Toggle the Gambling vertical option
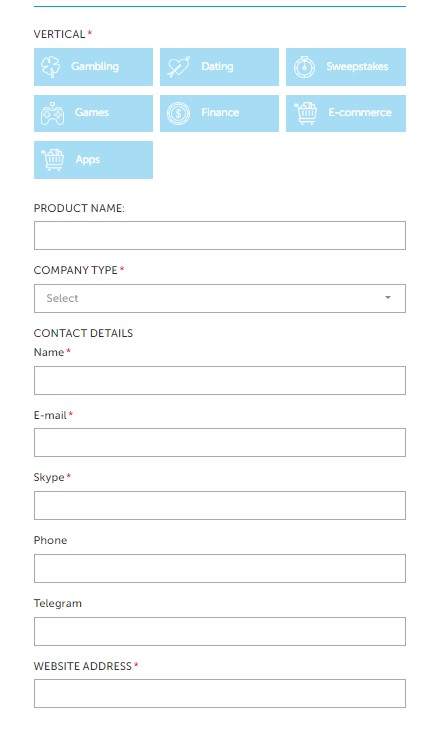This screenshot has width=426, height=733. tap(94, 67)
